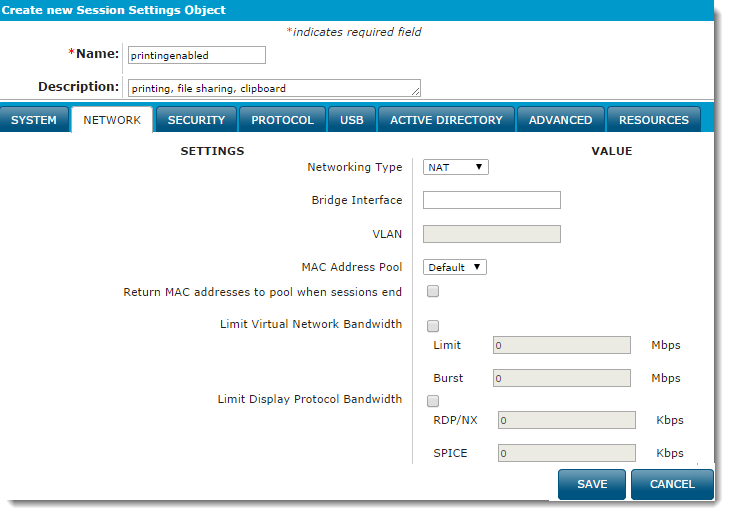729x515 pixels.
Task: Enable Return MAC addresses to pool checkbox
Action: tap(433, 292)
